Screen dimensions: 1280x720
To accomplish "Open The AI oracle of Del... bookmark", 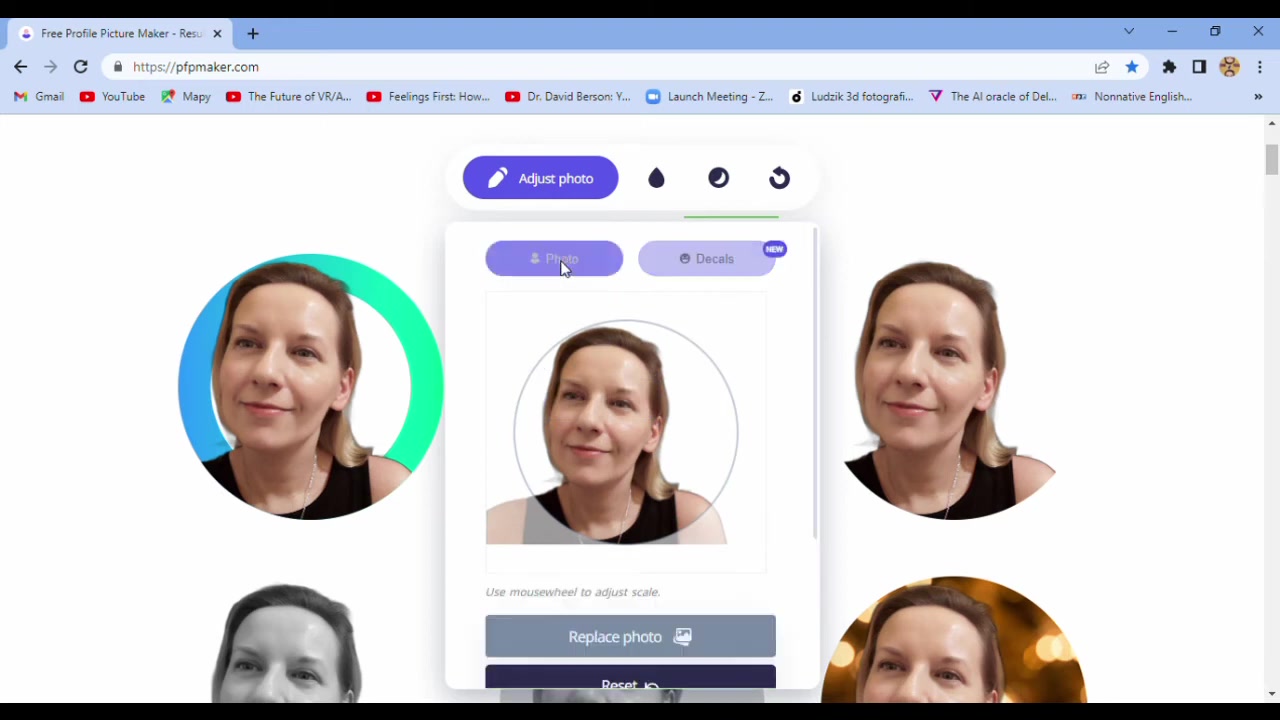I will (x=993, y=97).
